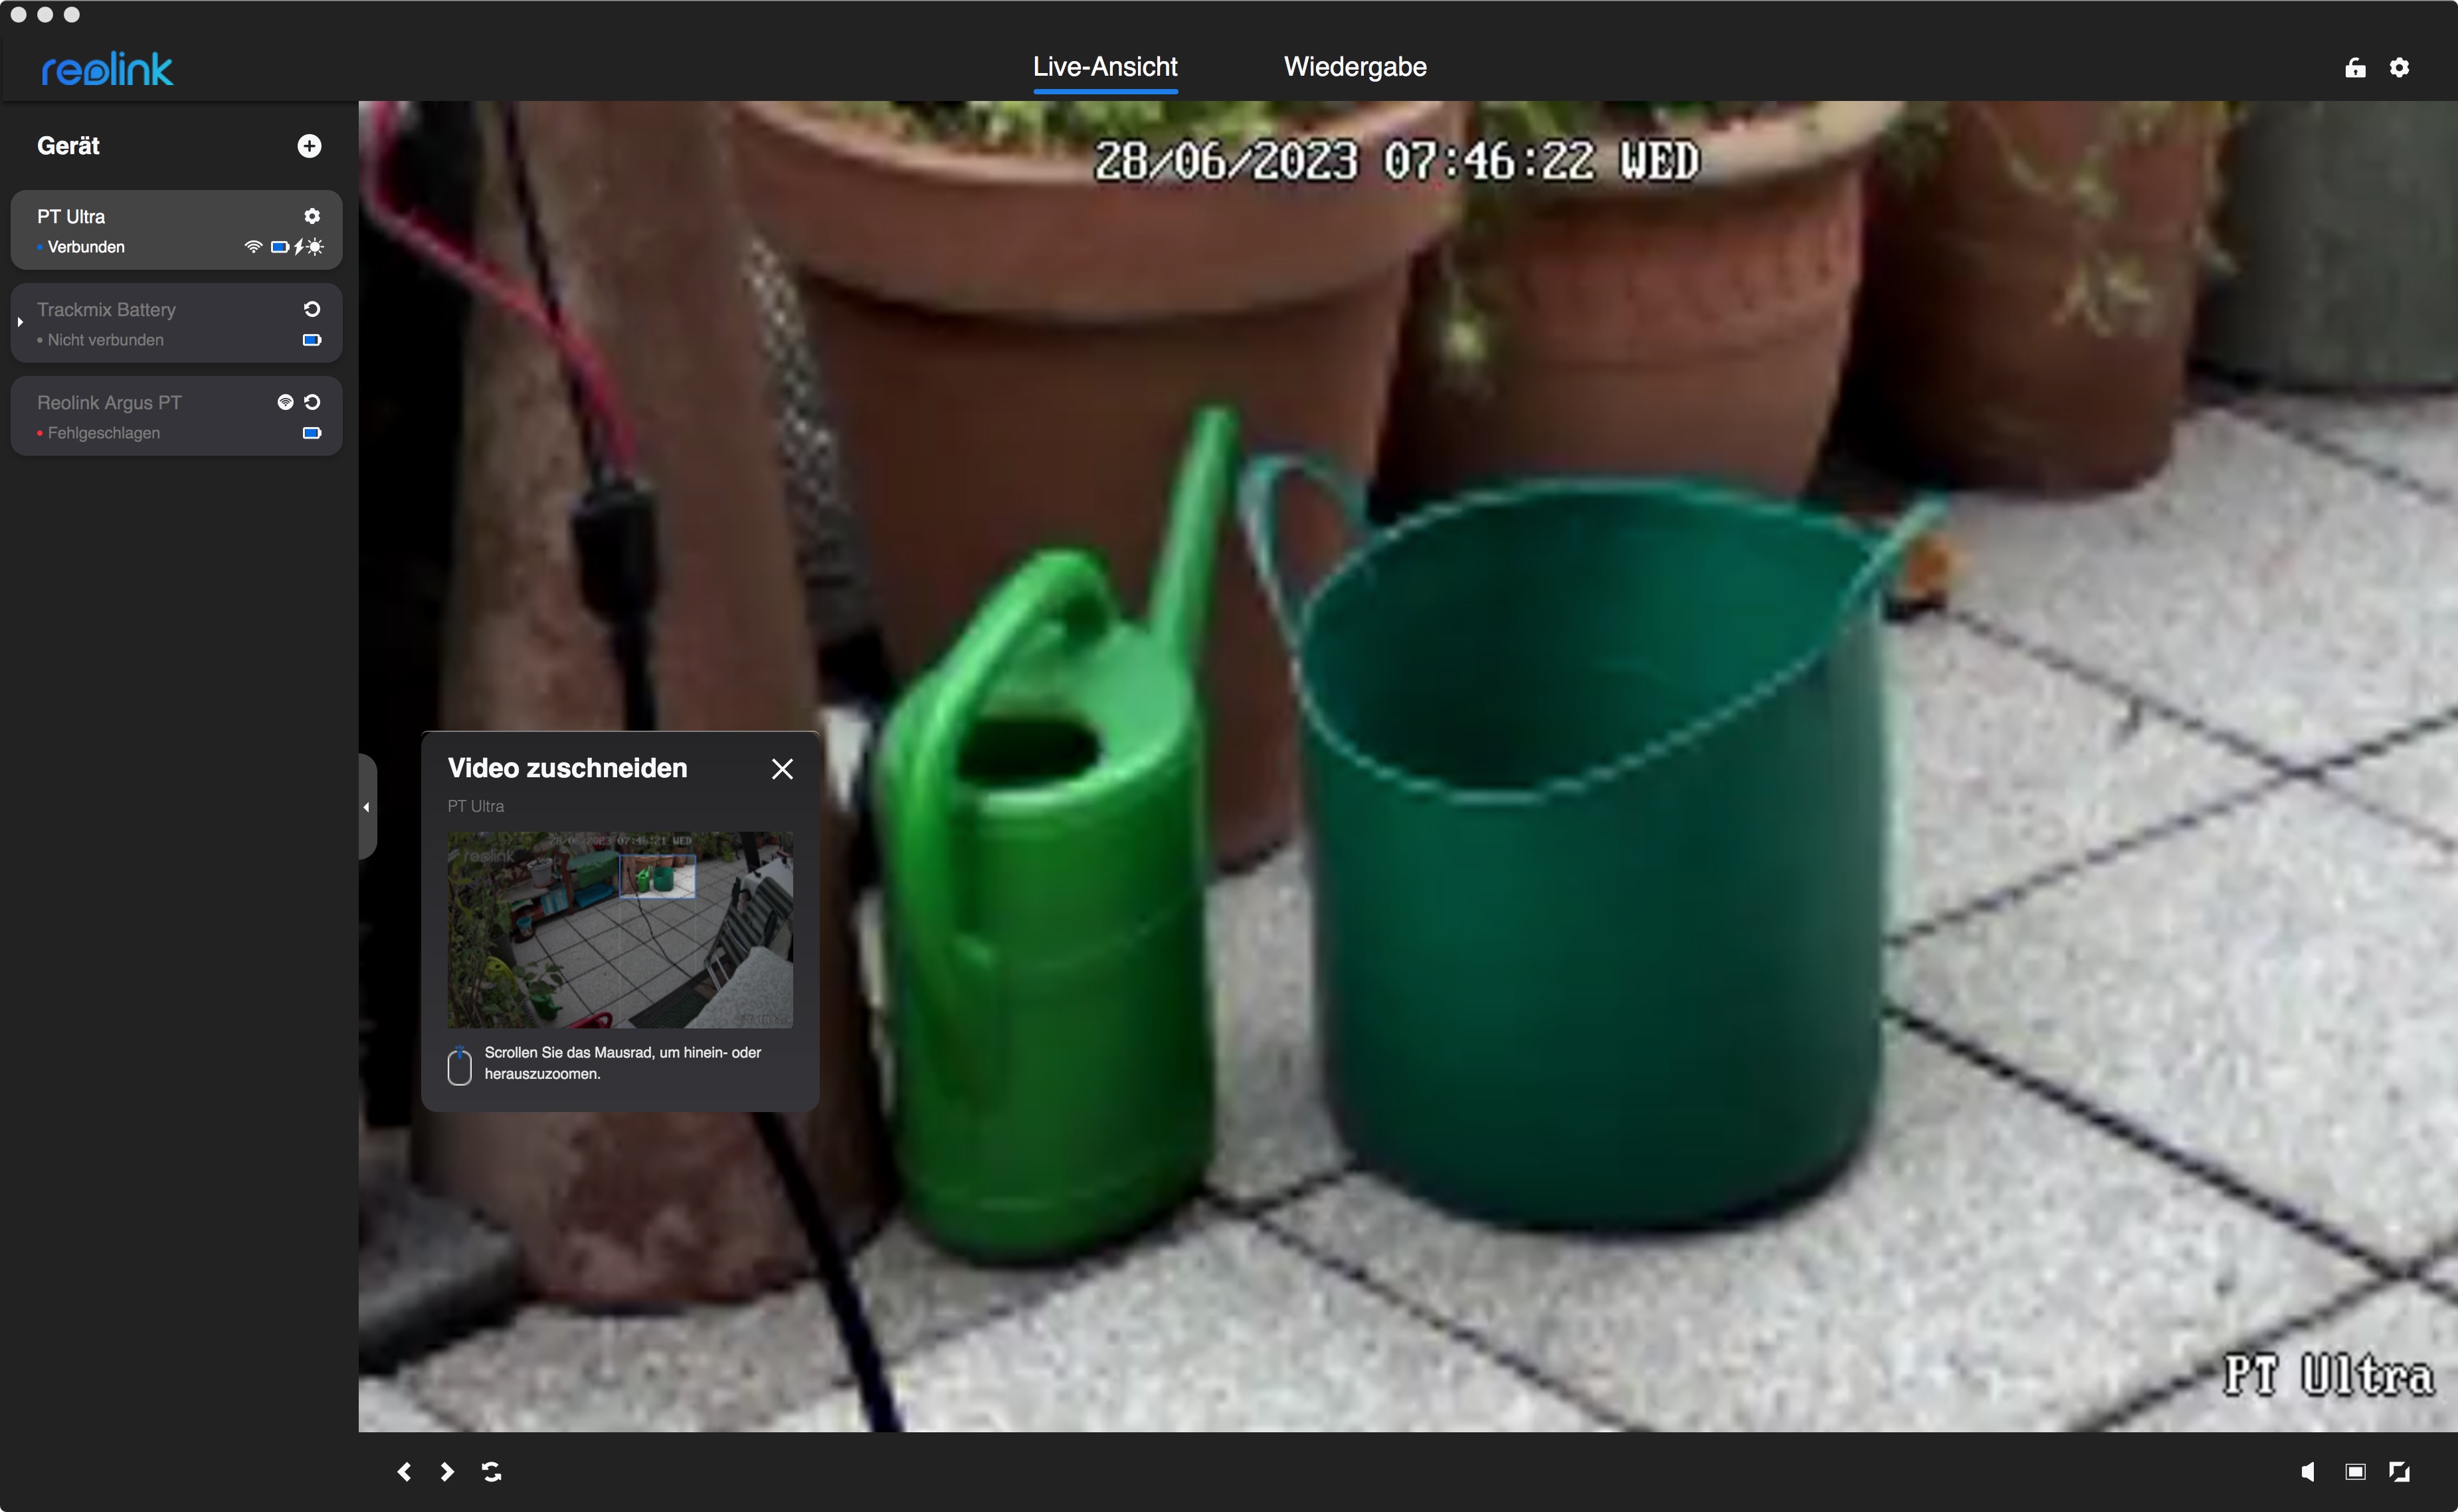Retry connection for Trackmix Battery

pos(312,309)
